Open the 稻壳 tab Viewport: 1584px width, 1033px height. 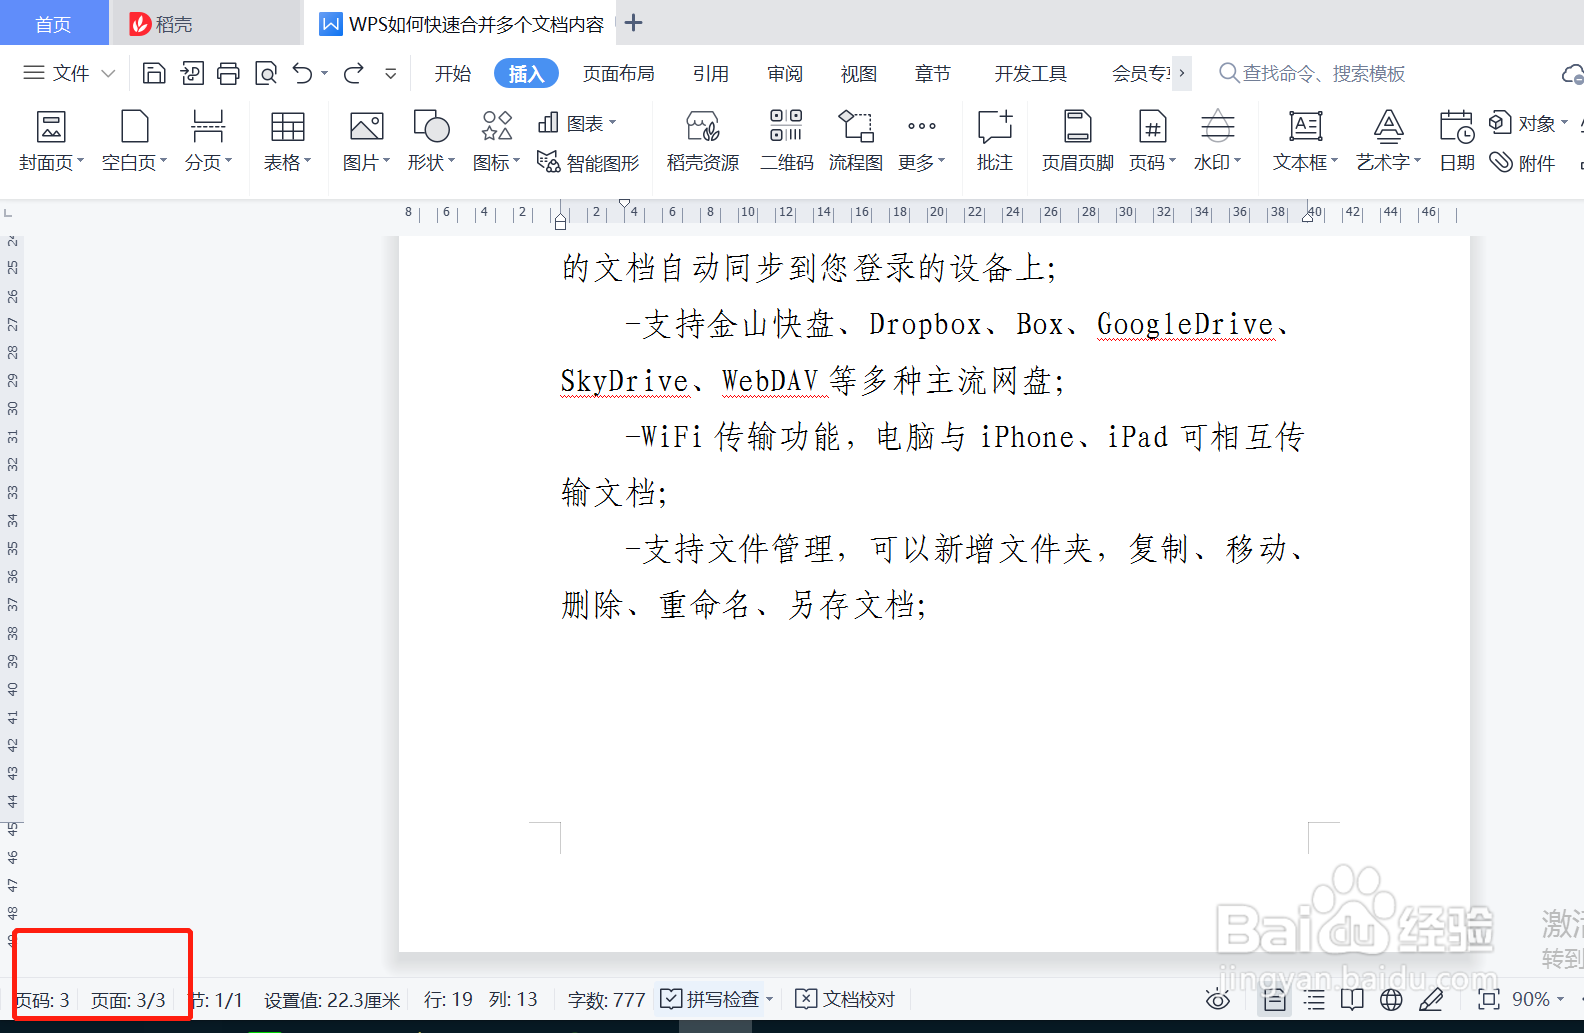(207, 23)
